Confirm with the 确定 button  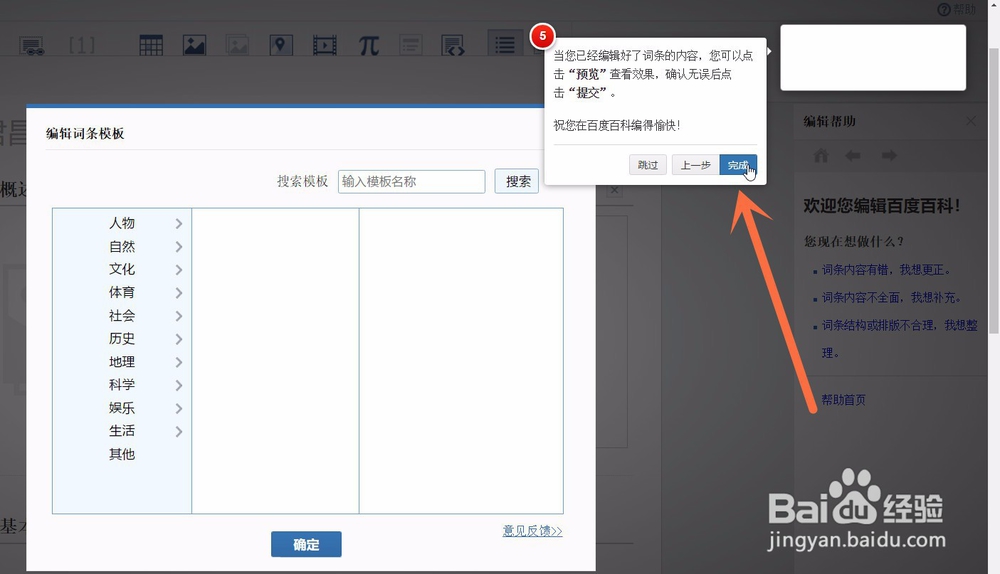click(x=306, y=544)
